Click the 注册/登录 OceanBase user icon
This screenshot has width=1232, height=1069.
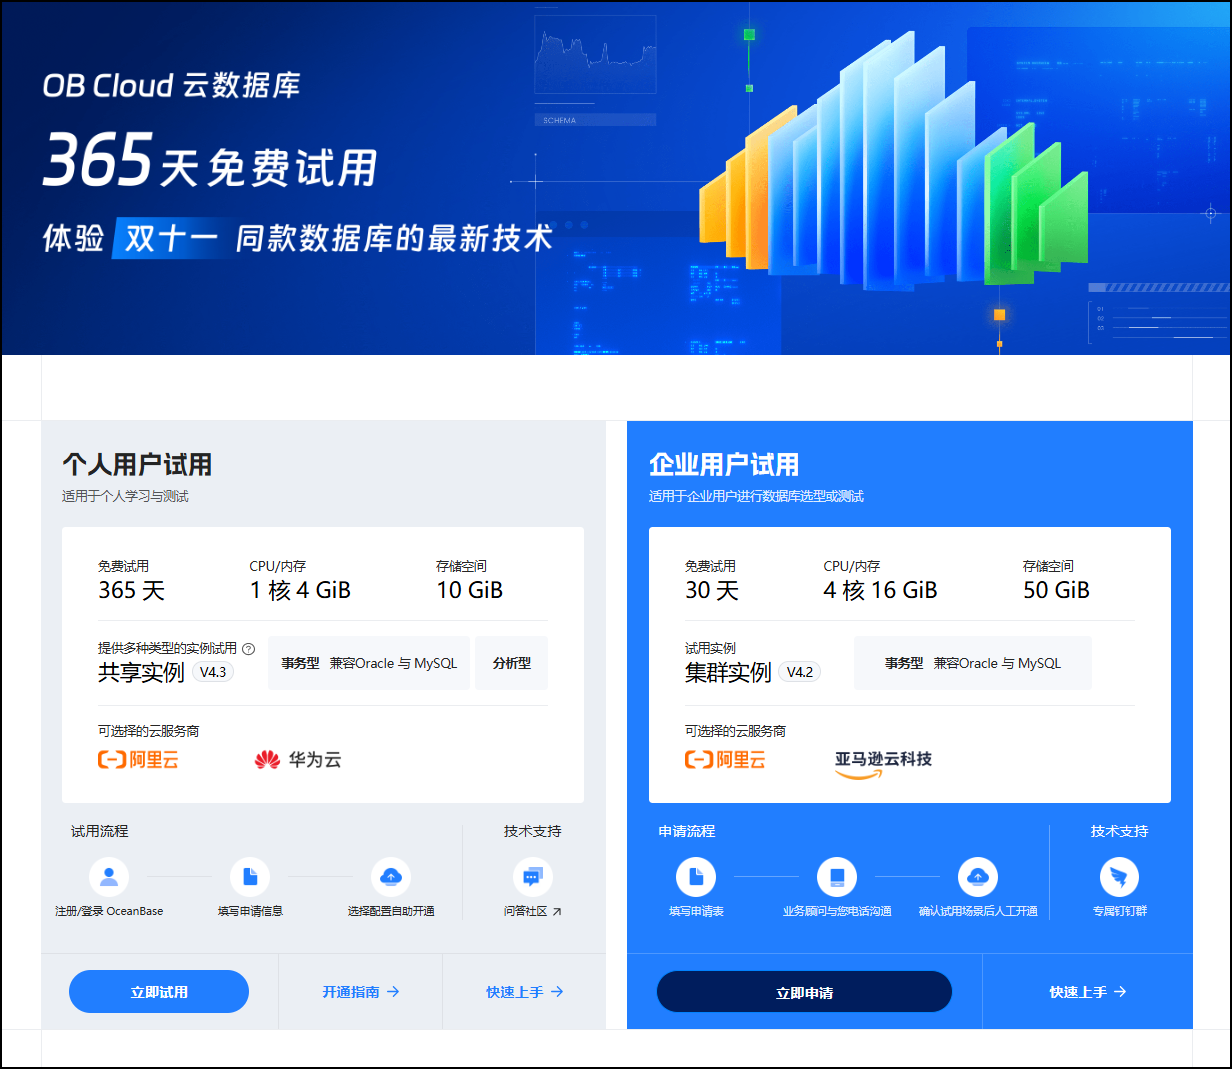[109, 877]
